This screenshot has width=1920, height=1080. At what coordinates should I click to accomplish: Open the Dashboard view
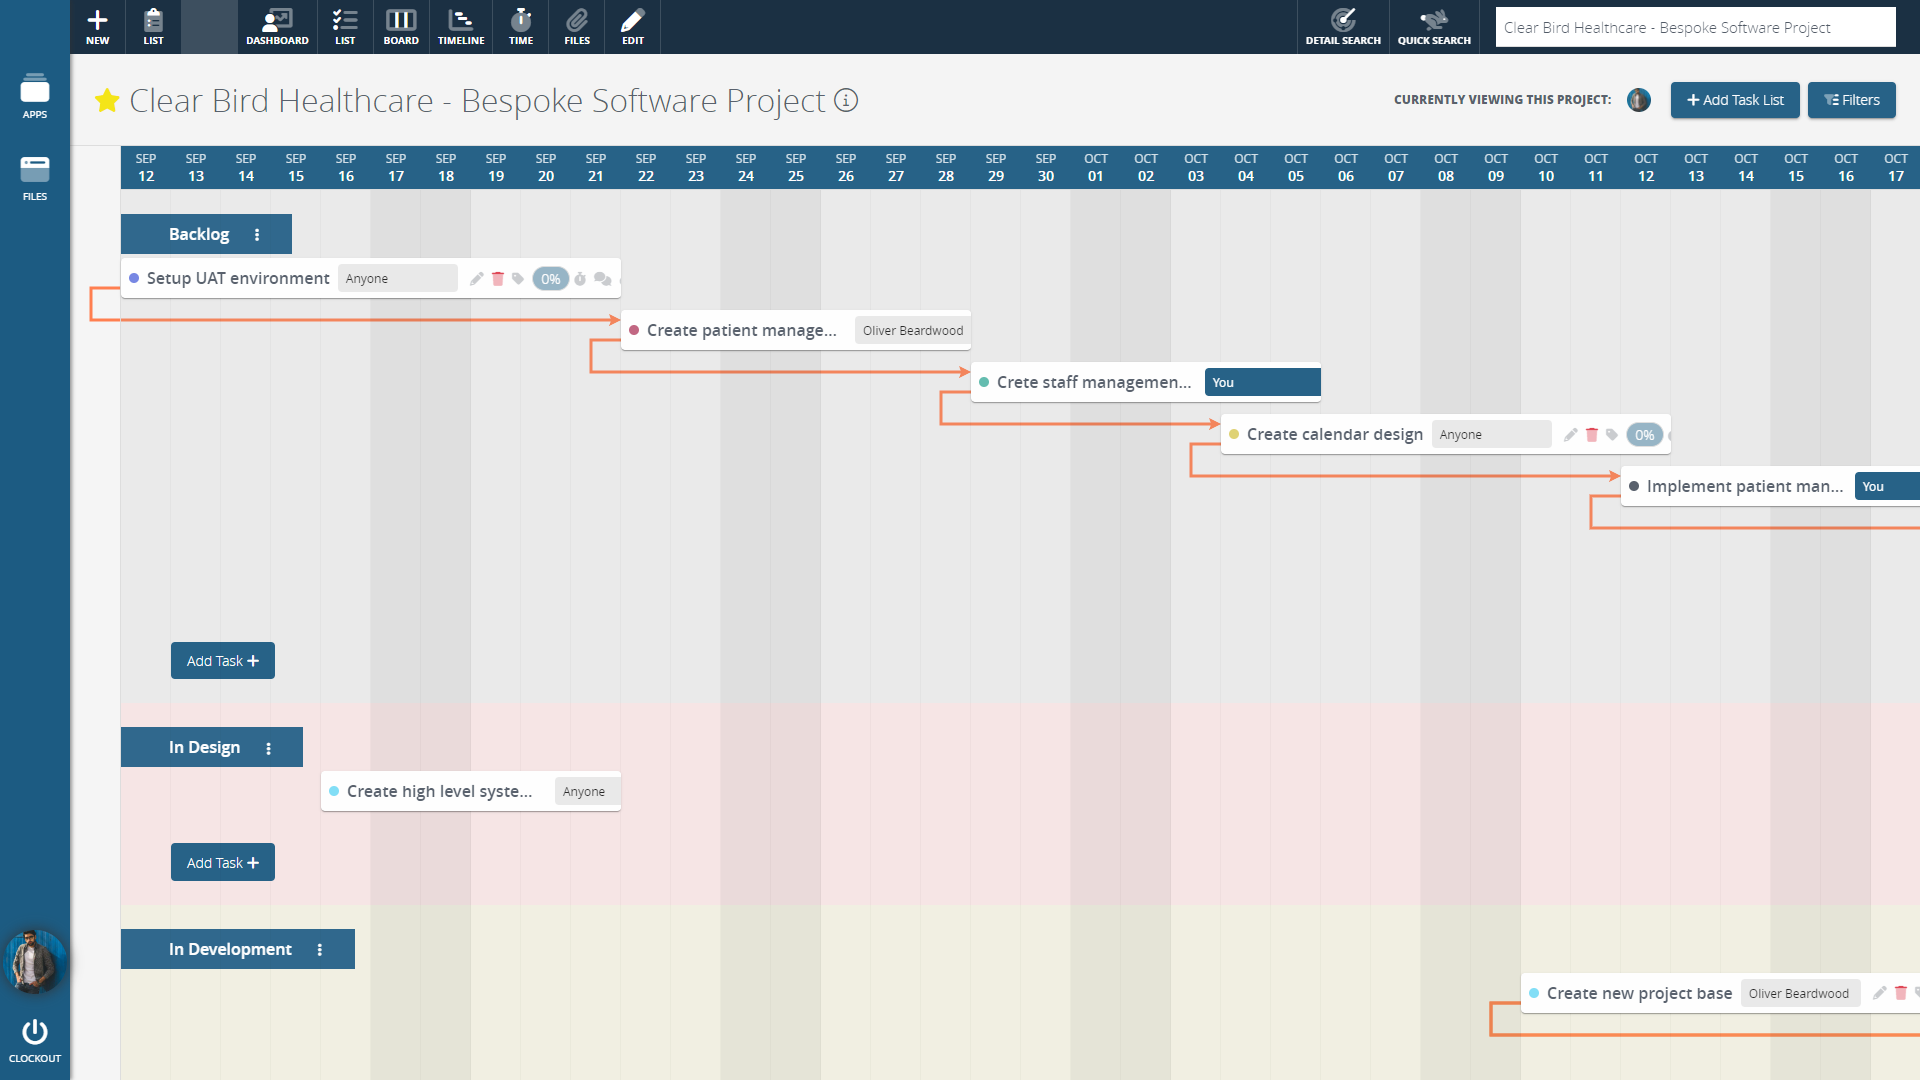(x=277, y=27)
